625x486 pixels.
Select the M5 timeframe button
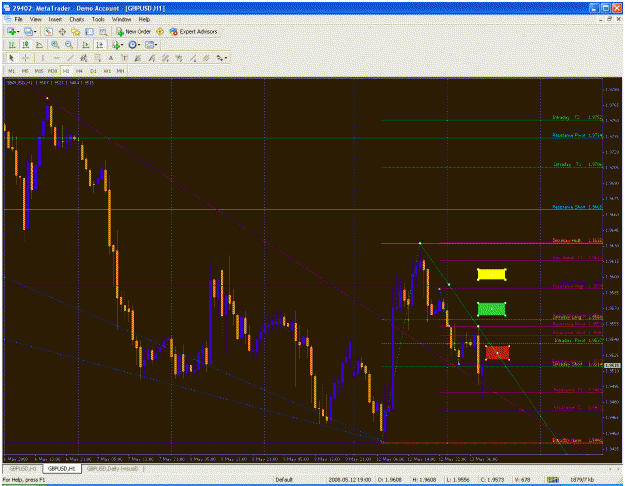click(25, 71)
